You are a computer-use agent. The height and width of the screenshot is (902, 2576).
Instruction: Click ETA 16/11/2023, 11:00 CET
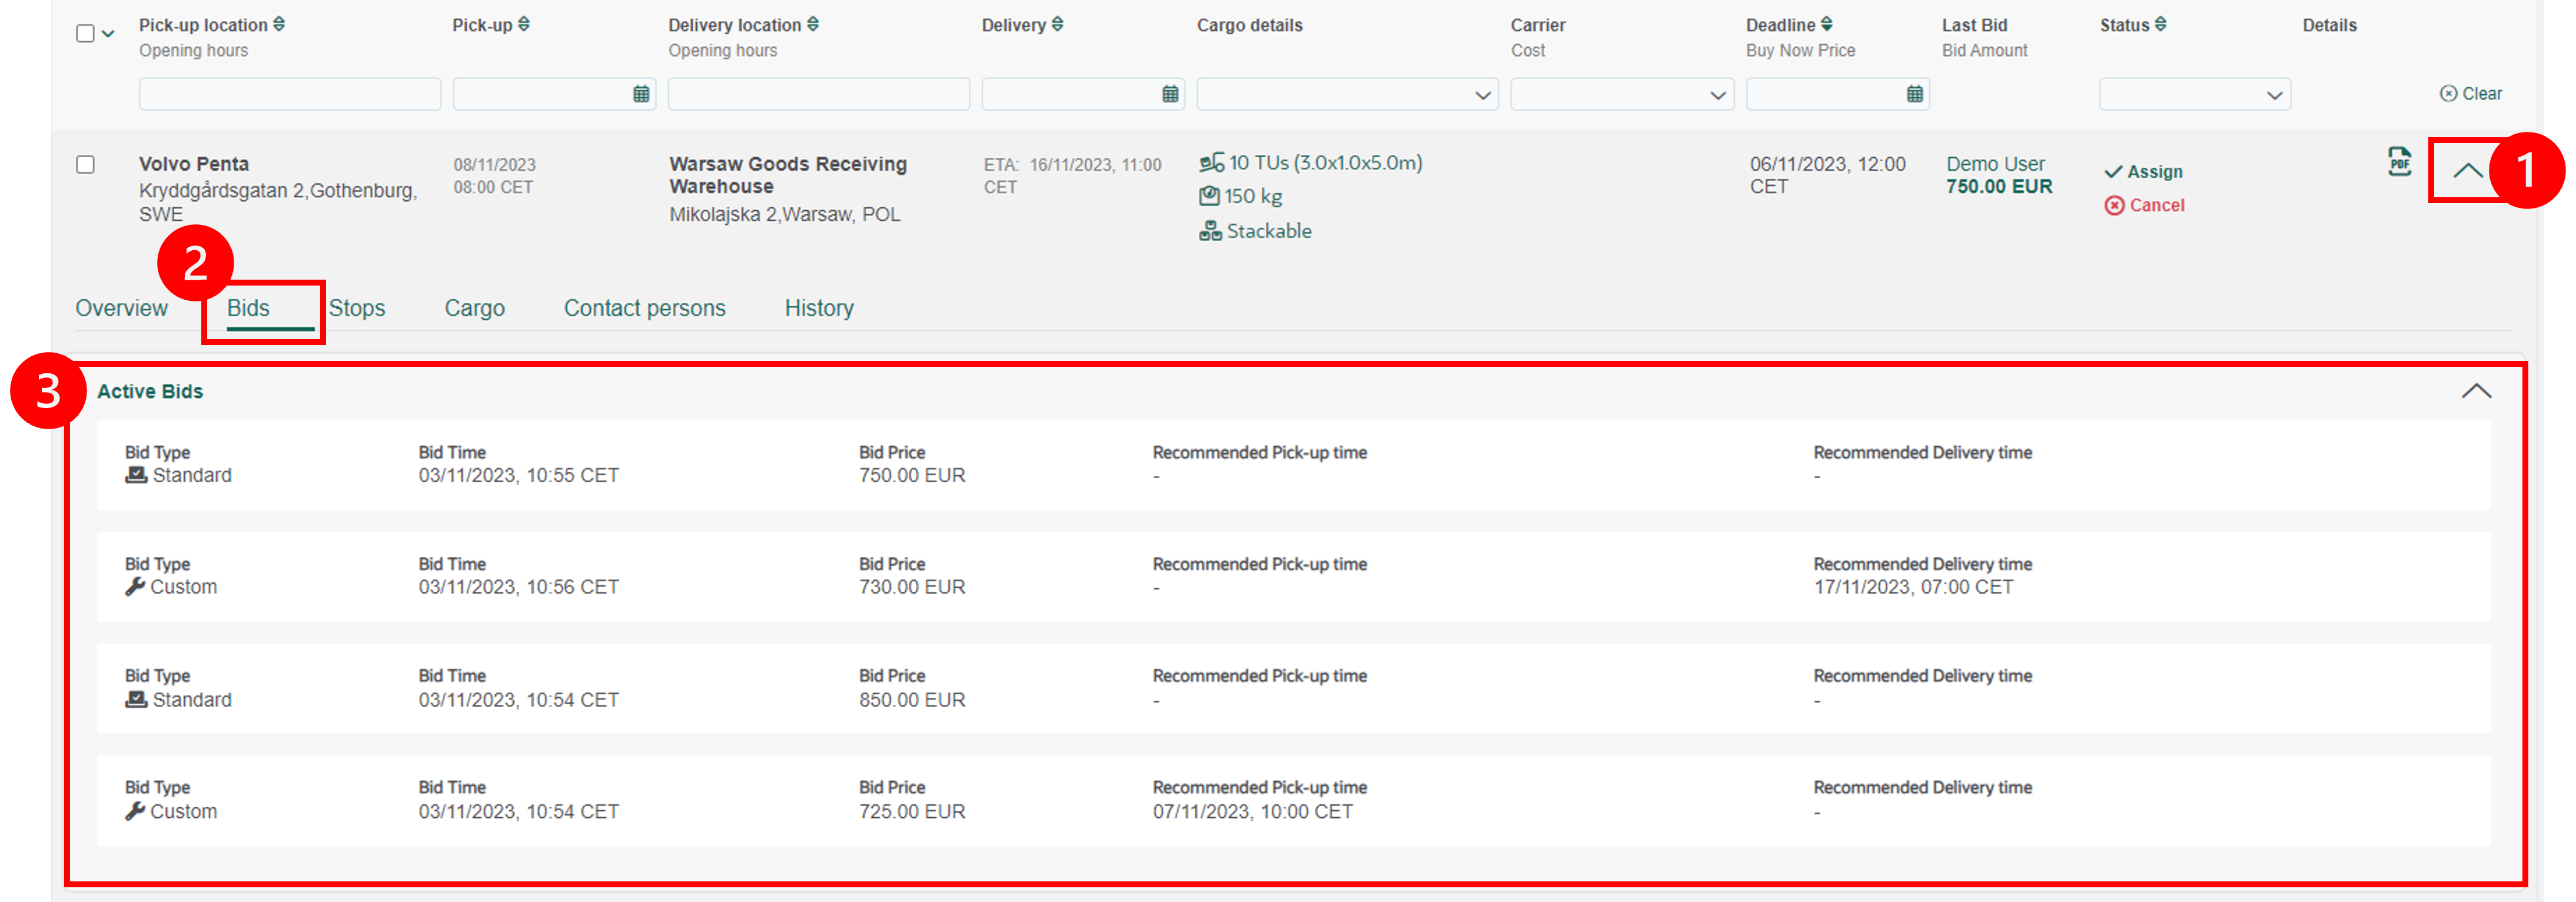point(1072,175)
